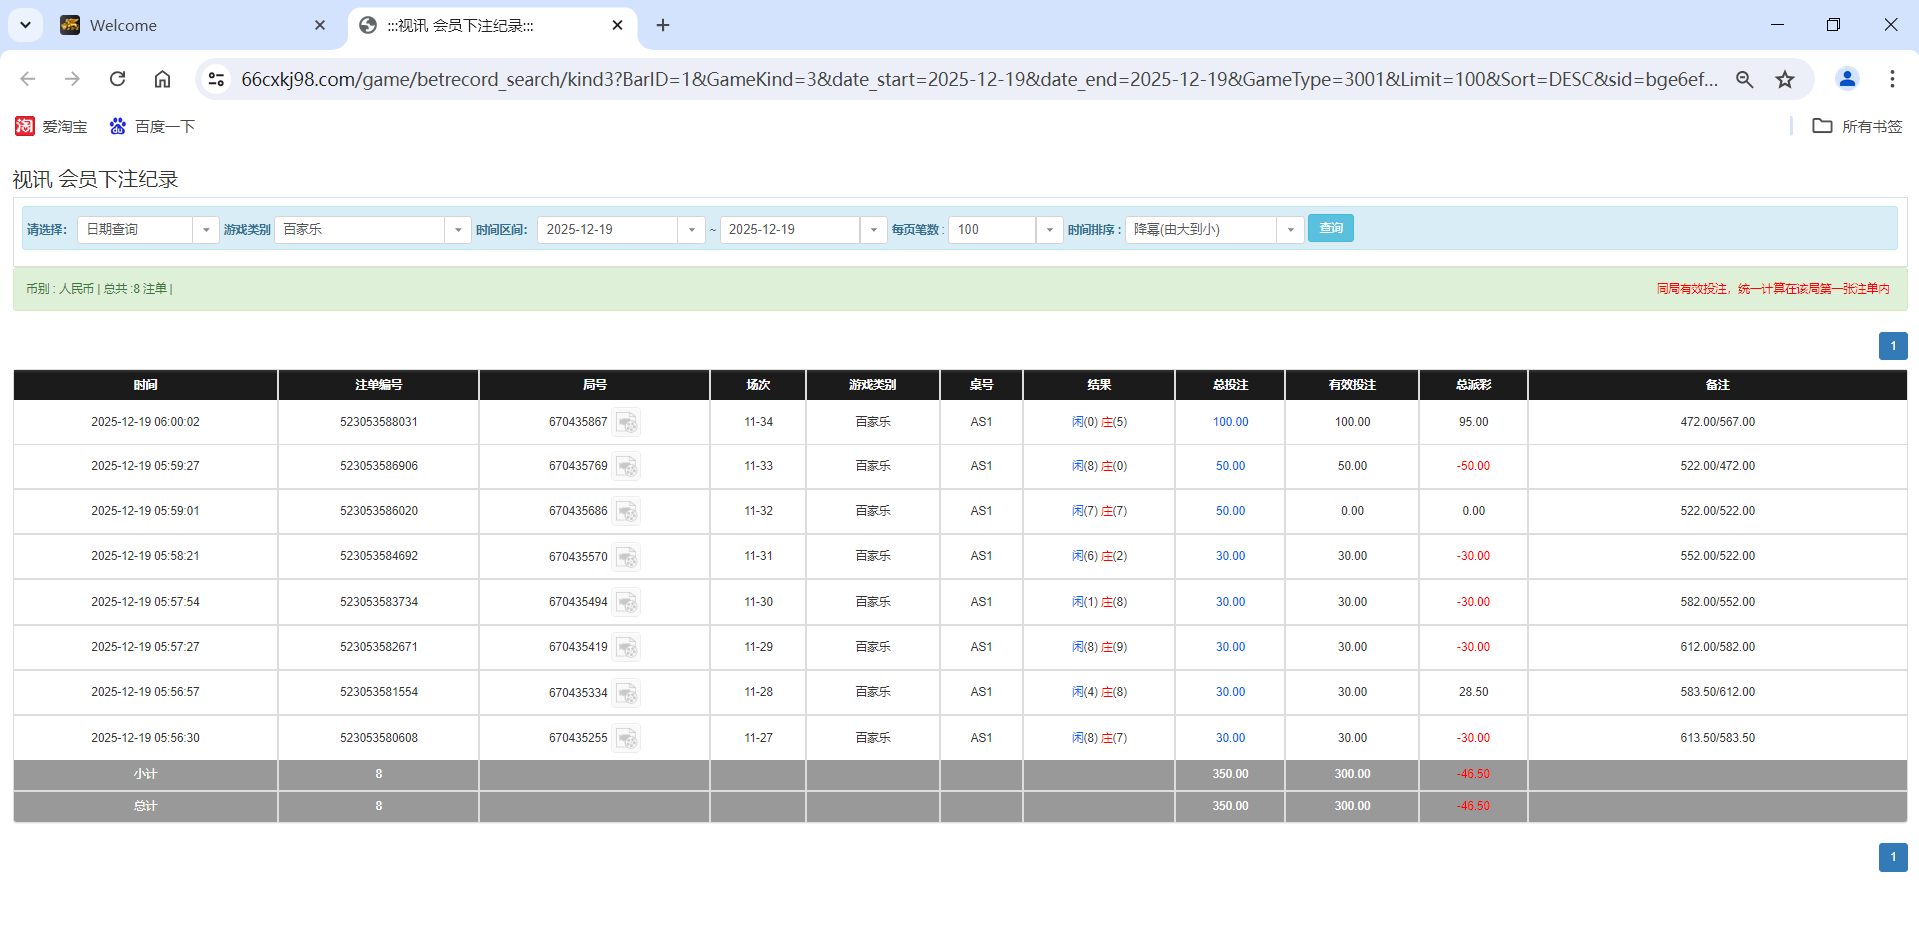Bookmark this page via the star icon

click(x=1785, y=79)
